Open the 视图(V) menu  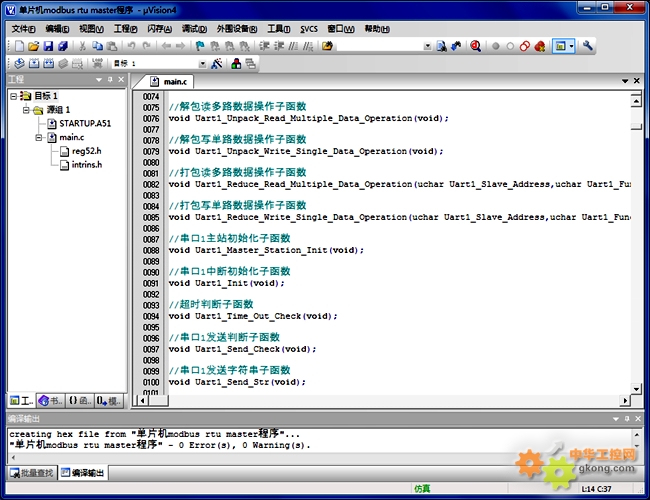(91, 29)
